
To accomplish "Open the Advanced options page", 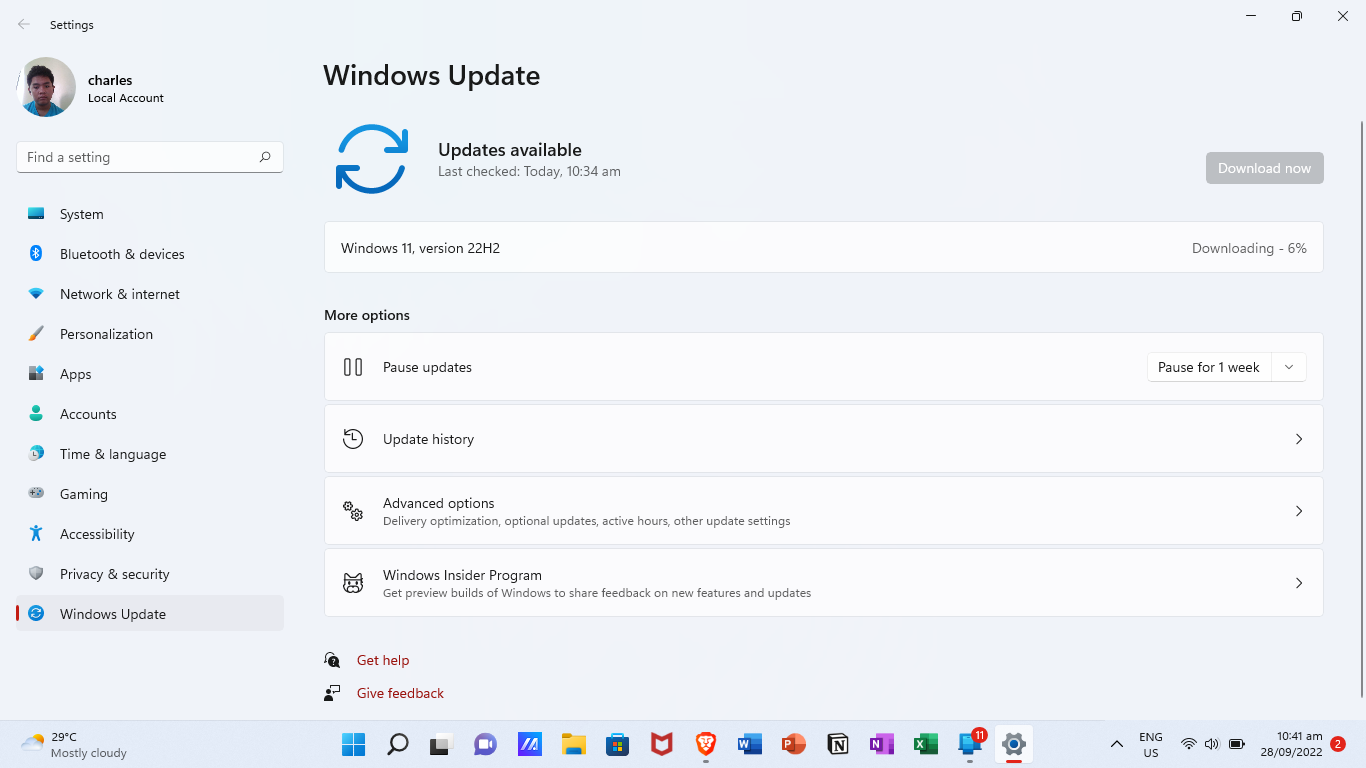I will point(824,511).
